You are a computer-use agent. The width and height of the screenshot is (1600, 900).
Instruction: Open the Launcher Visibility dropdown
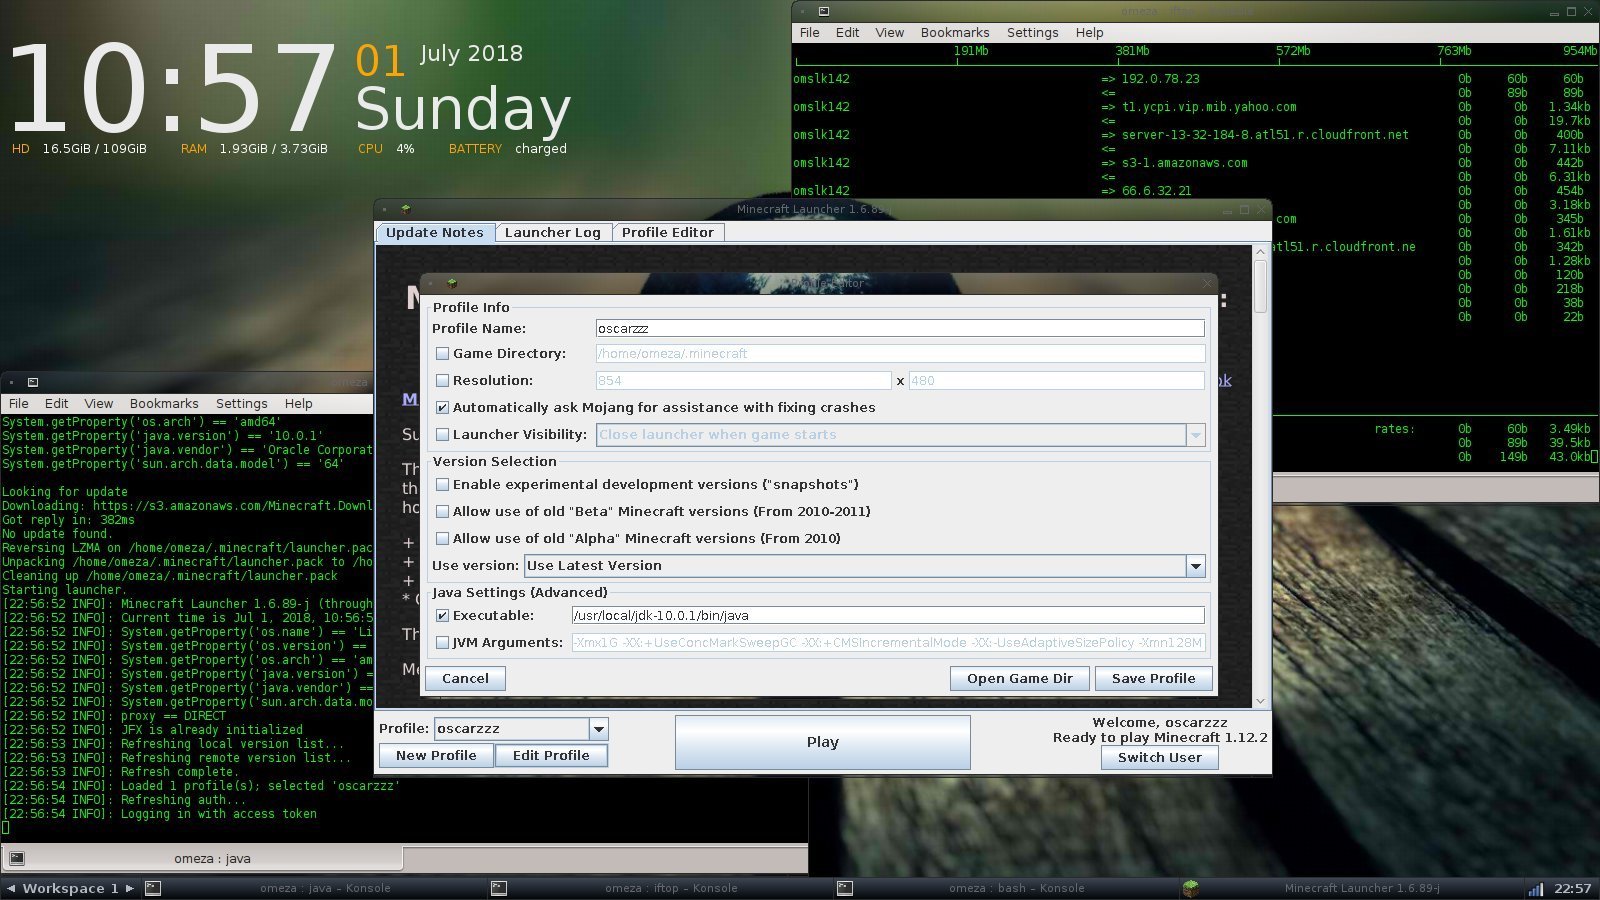point(1195,435)
